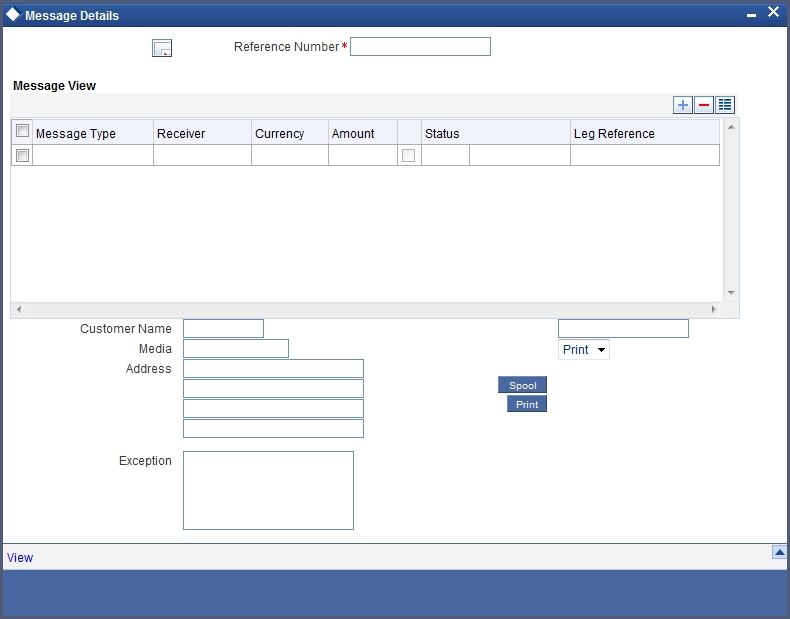The height and width of the screenshot is (619, 790).
Task: Click the Amount column header
Action: (x=363, y=133)
